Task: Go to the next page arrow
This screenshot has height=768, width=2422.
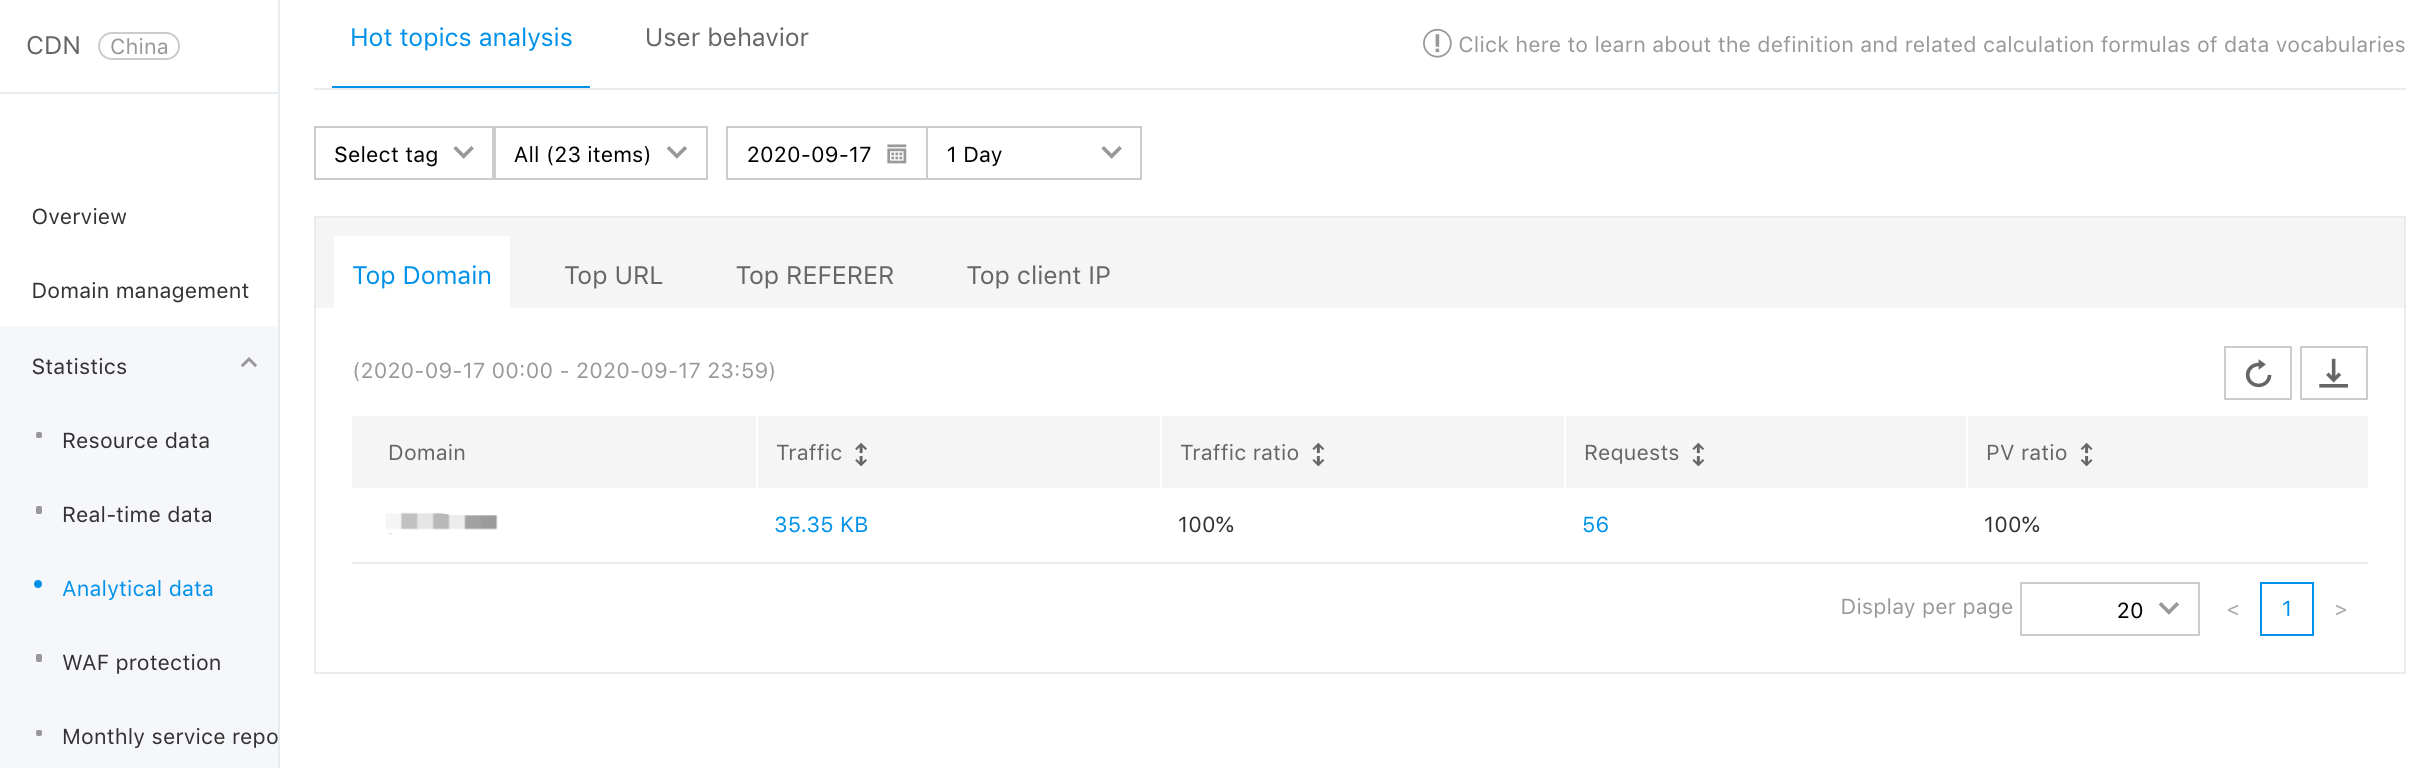Action: pyautogui.click(x=2341, y=609)
